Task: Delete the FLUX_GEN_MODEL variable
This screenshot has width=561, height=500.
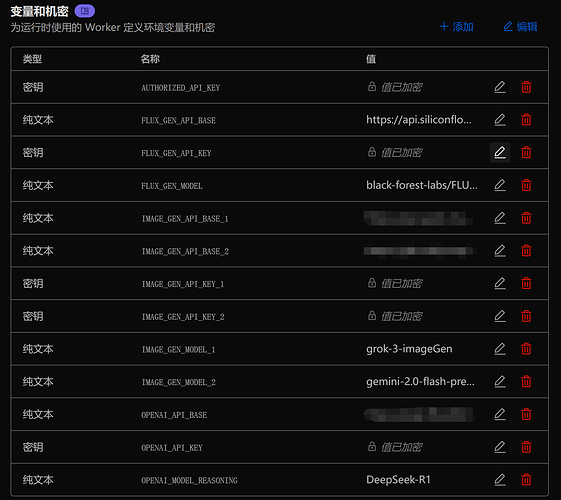Action: (x=526, y=185)
